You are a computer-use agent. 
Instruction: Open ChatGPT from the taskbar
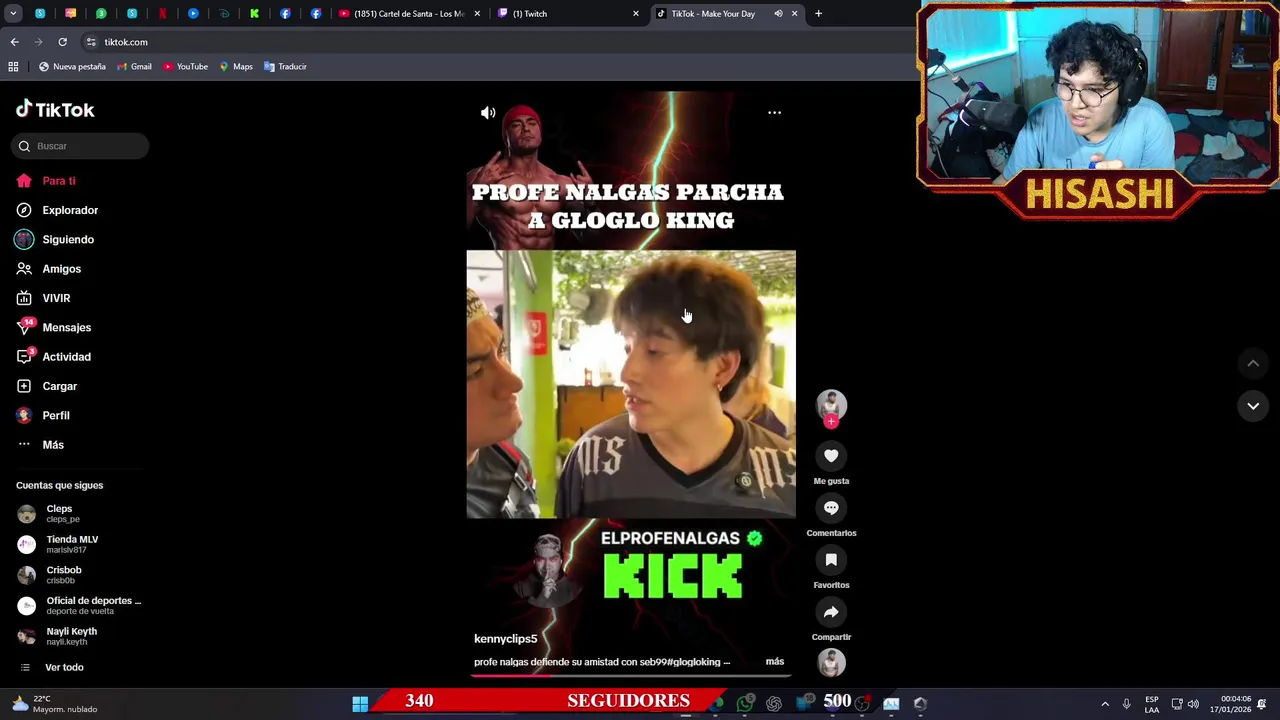click(774, 704)
